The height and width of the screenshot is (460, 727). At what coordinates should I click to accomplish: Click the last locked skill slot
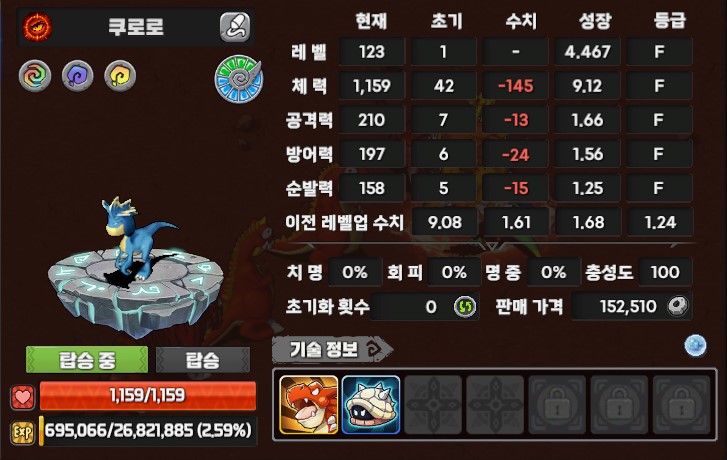click(681, 405)
